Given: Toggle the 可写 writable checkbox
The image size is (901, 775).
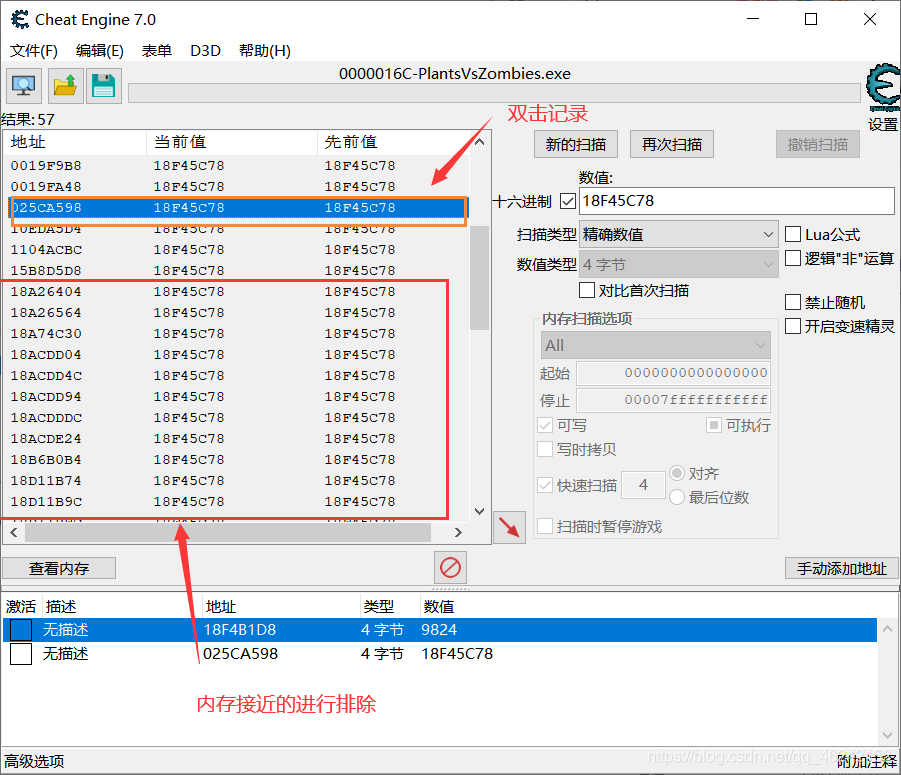Looking at the screenshot, I should coord(545,425).
